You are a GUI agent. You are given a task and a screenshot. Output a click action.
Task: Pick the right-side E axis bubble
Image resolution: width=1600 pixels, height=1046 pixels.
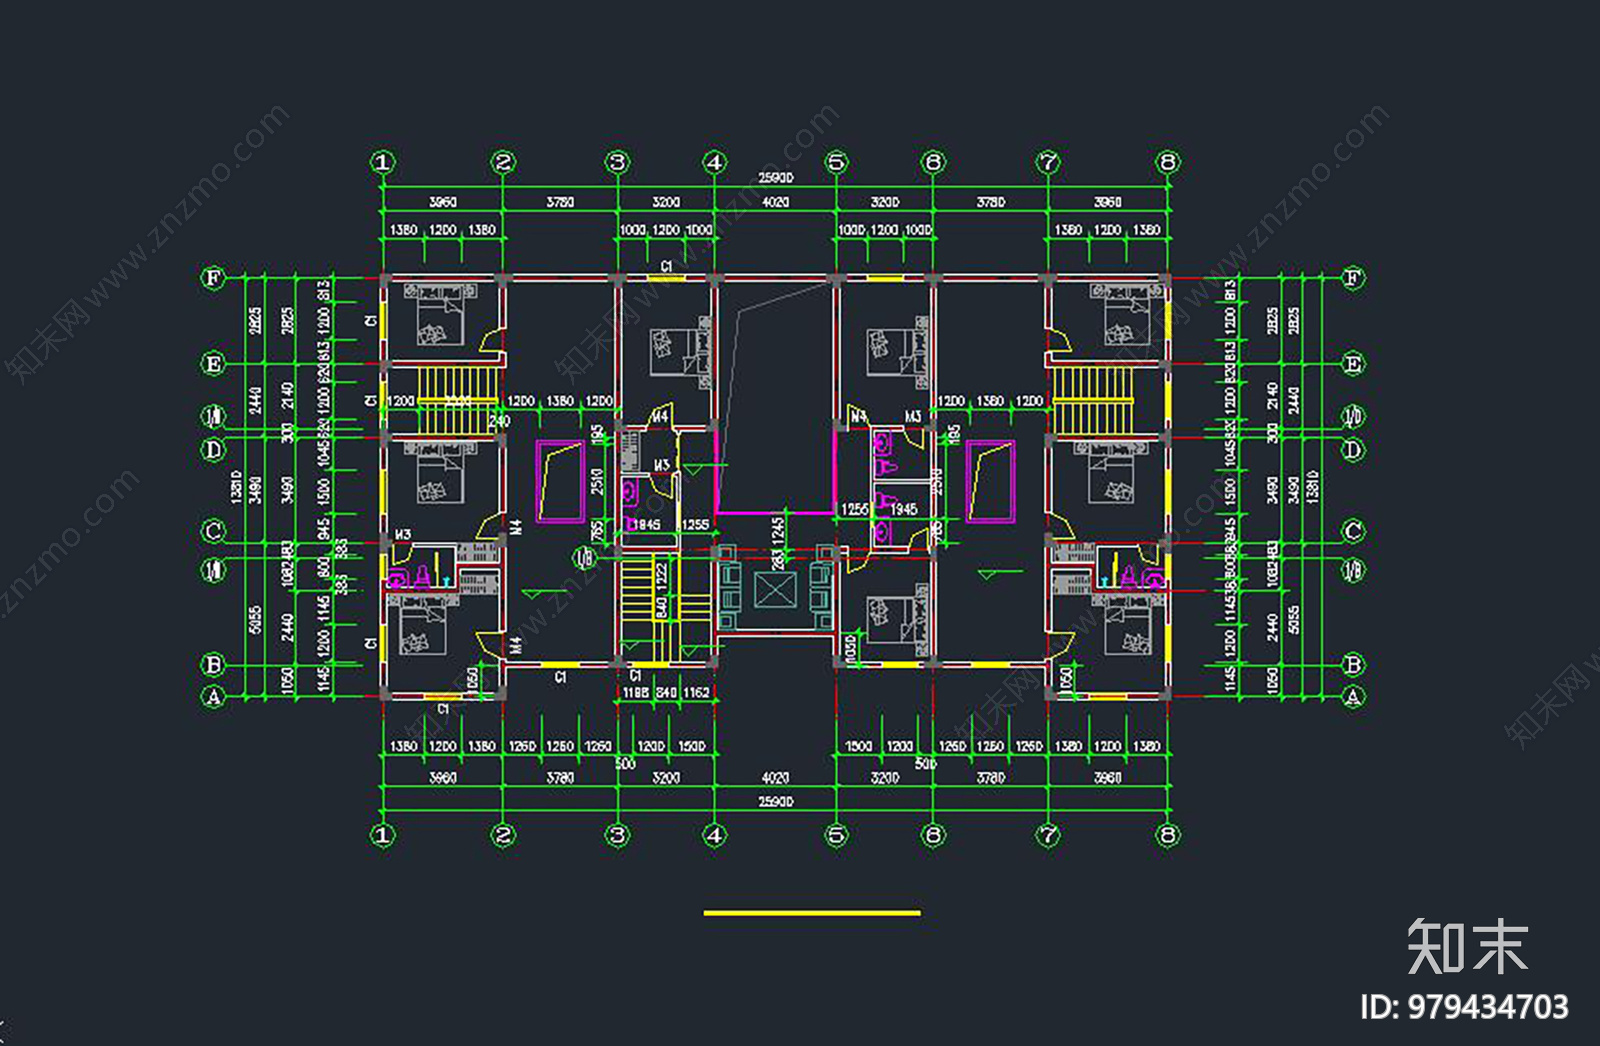coord(1353,364)
